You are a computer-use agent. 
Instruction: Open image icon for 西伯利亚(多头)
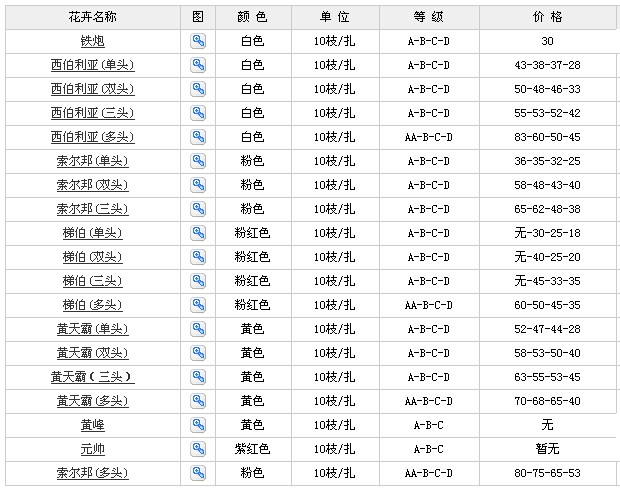click(x=198, y=137)
